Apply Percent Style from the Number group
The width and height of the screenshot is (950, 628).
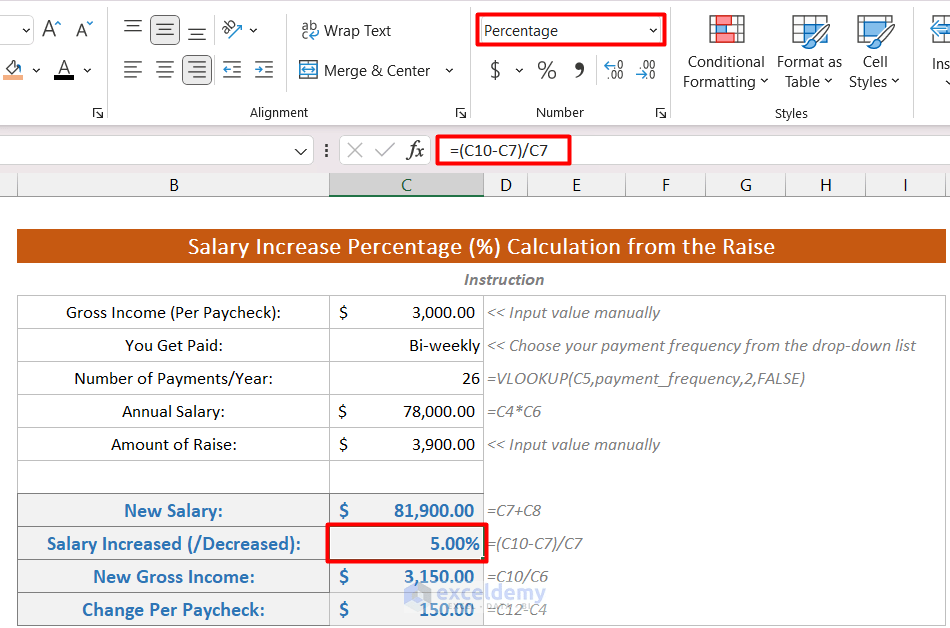click(x=545, y=70)
